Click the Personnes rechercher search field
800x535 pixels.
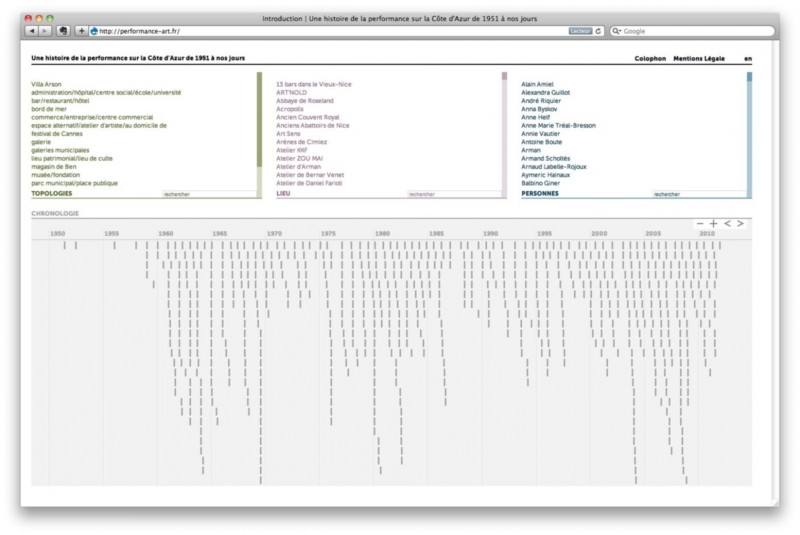point(698,194)
